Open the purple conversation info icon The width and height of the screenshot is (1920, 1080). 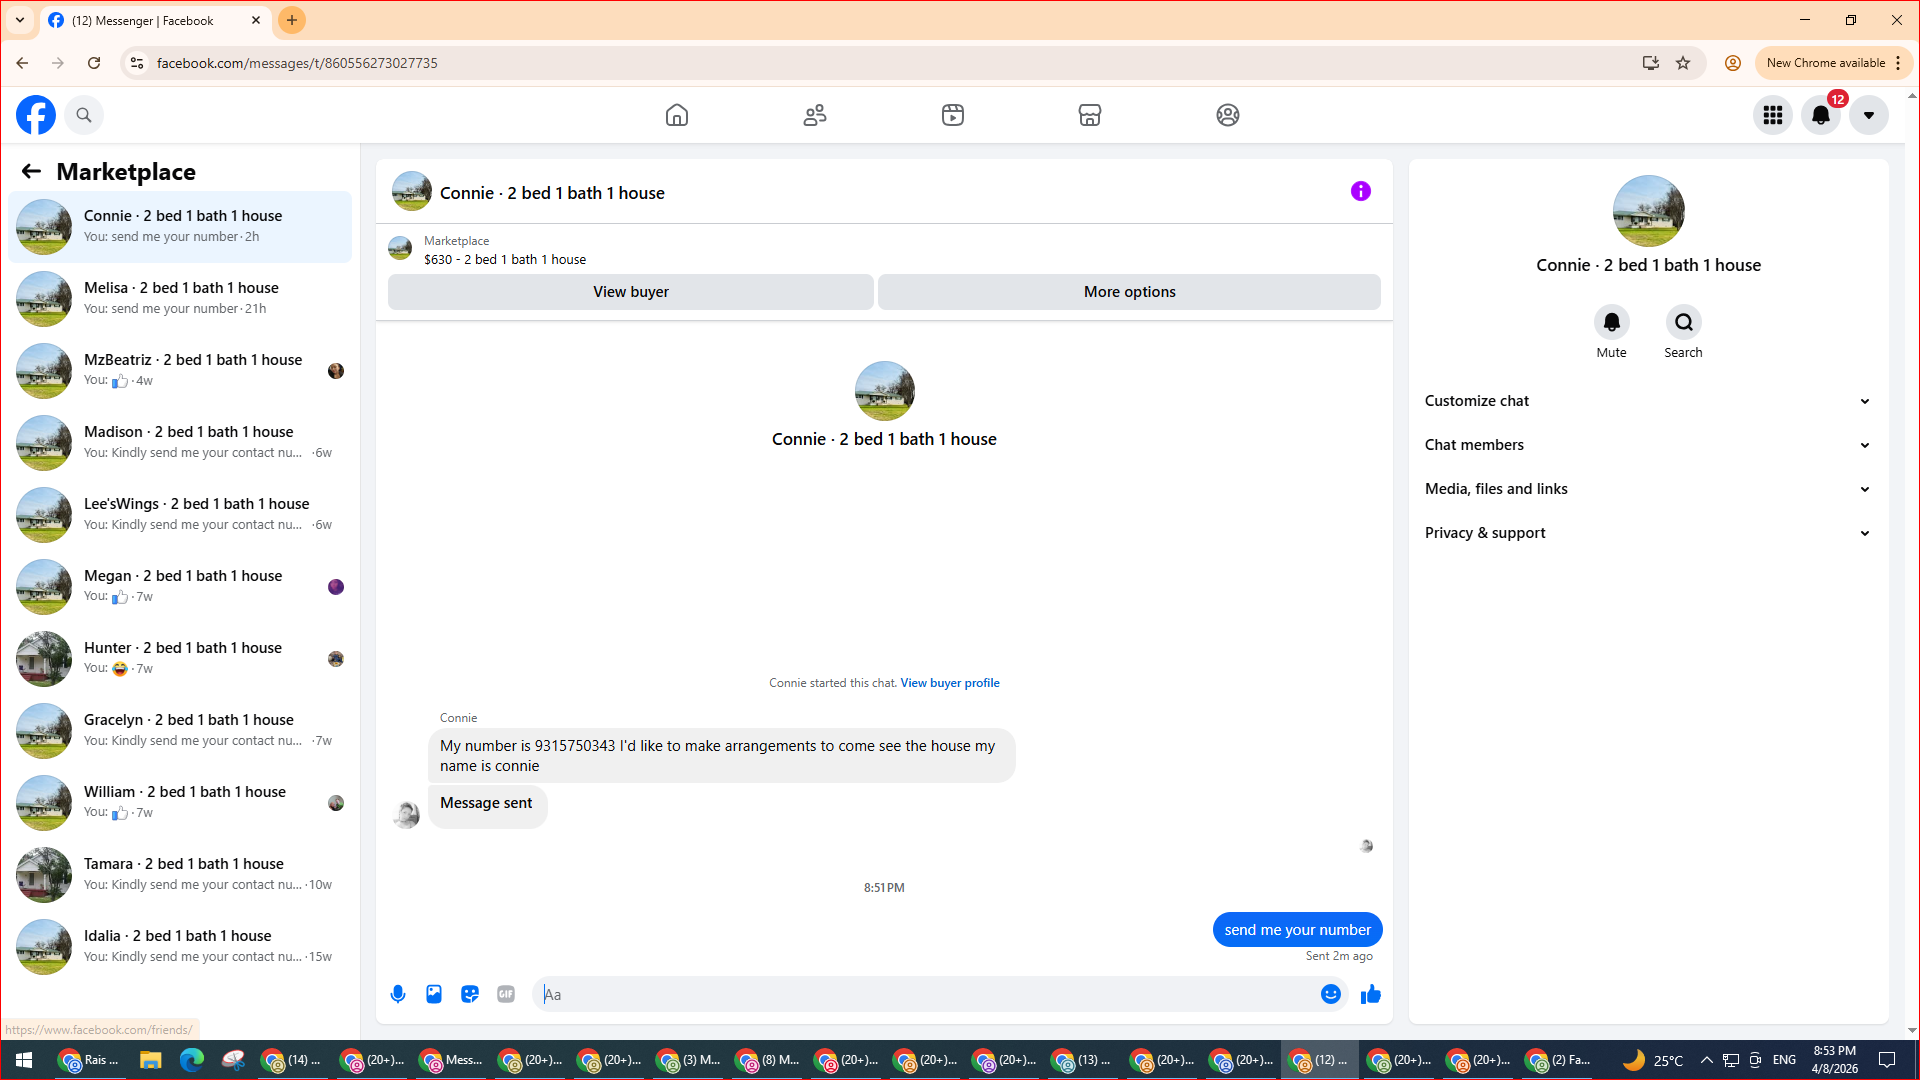point(1360,191)
